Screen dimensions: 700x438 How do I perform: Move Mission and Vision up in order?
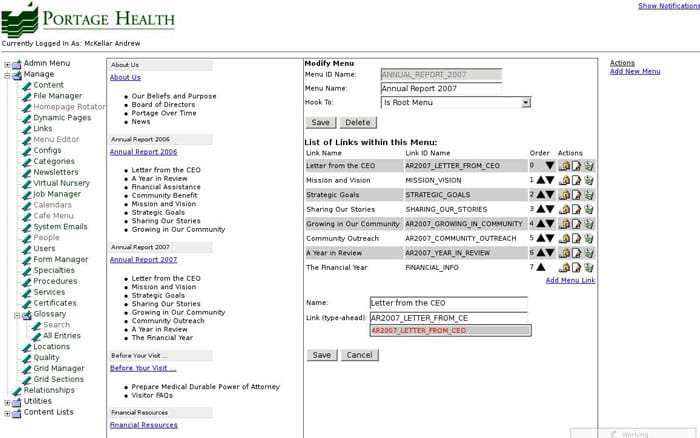541,180
